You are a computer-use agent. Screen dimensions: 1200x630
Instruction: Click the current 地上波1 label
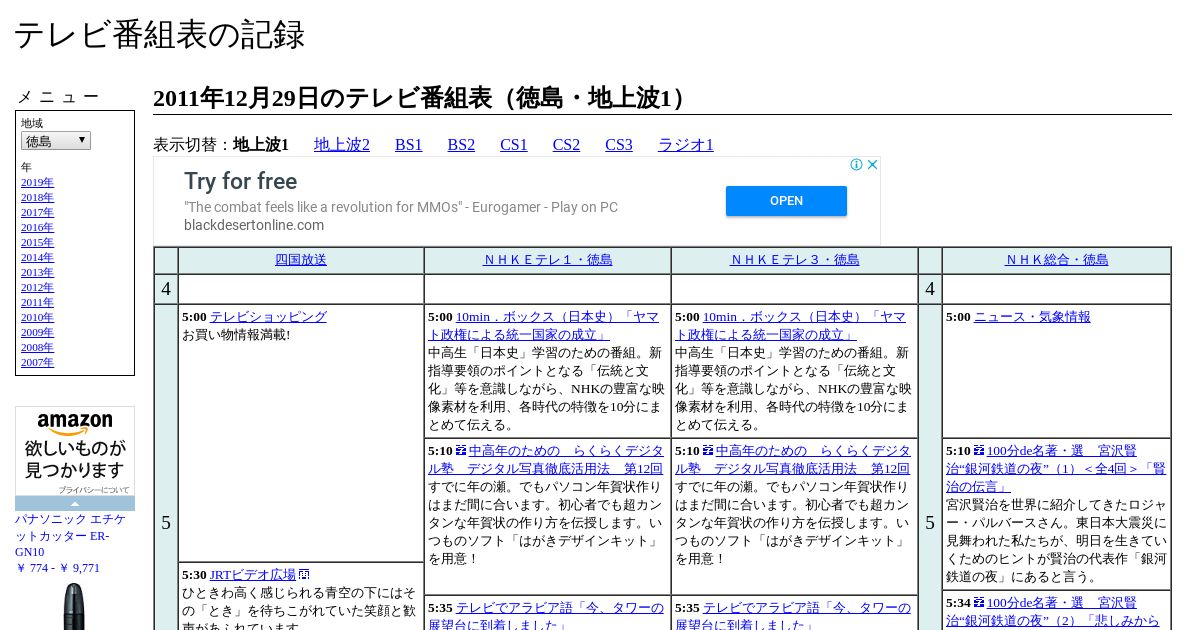(261, 145)
